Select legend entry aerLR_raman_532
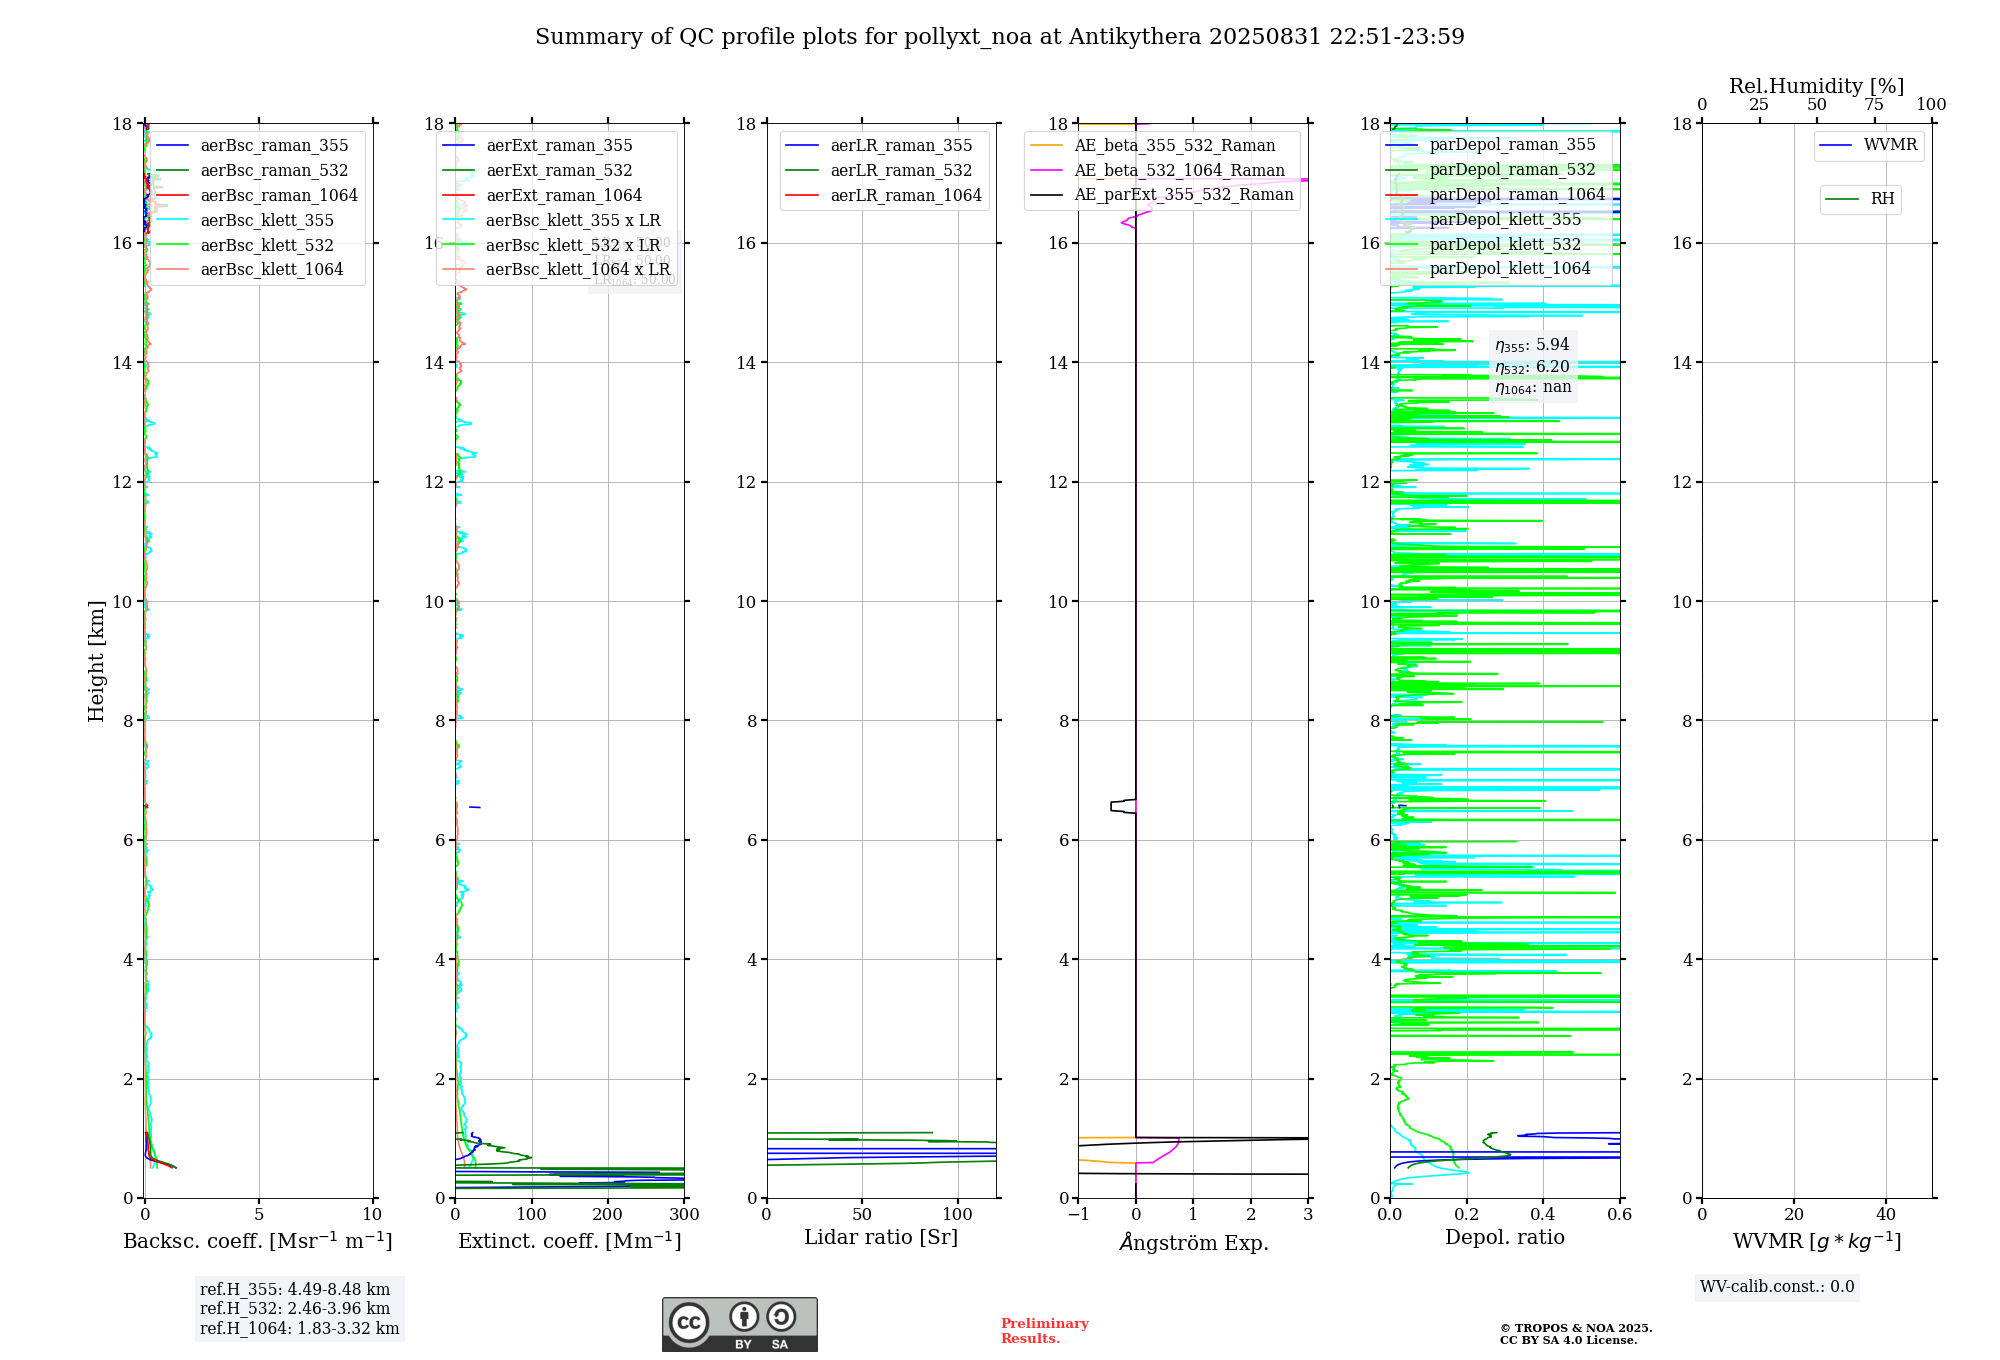The height and width of the screenshot is (1360, 2000). click(880, 171)
